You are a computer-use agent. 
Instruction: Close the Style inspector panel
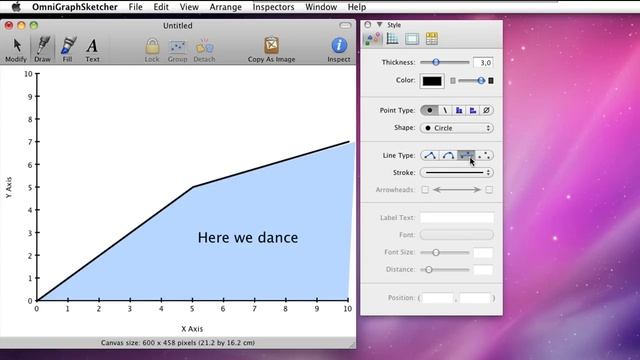pyautogui.click(x=368, y=24)
